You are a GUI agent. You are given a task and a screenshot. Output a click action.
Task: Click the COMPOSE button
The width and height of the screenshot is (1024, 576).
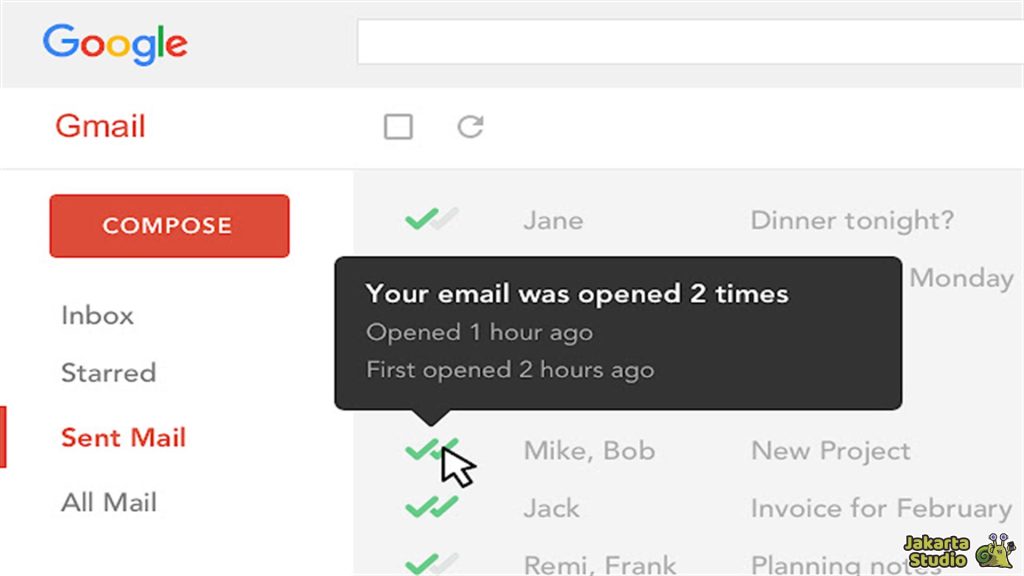tap(168, 225)
